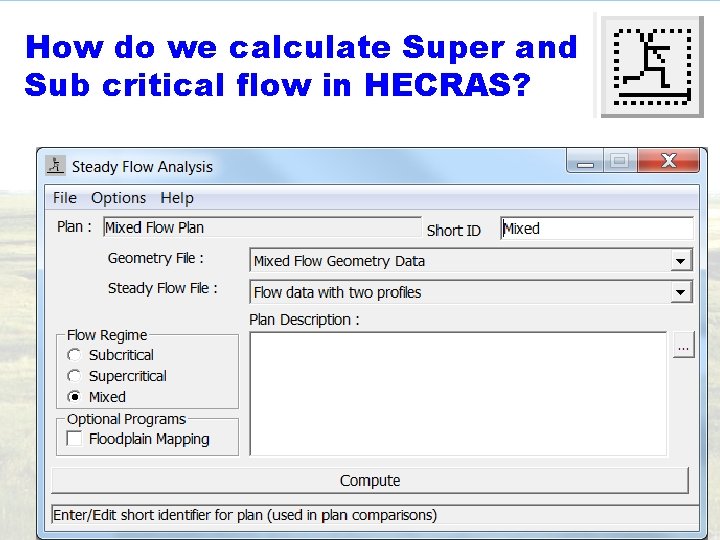Open the Help menu

(177, 198)
